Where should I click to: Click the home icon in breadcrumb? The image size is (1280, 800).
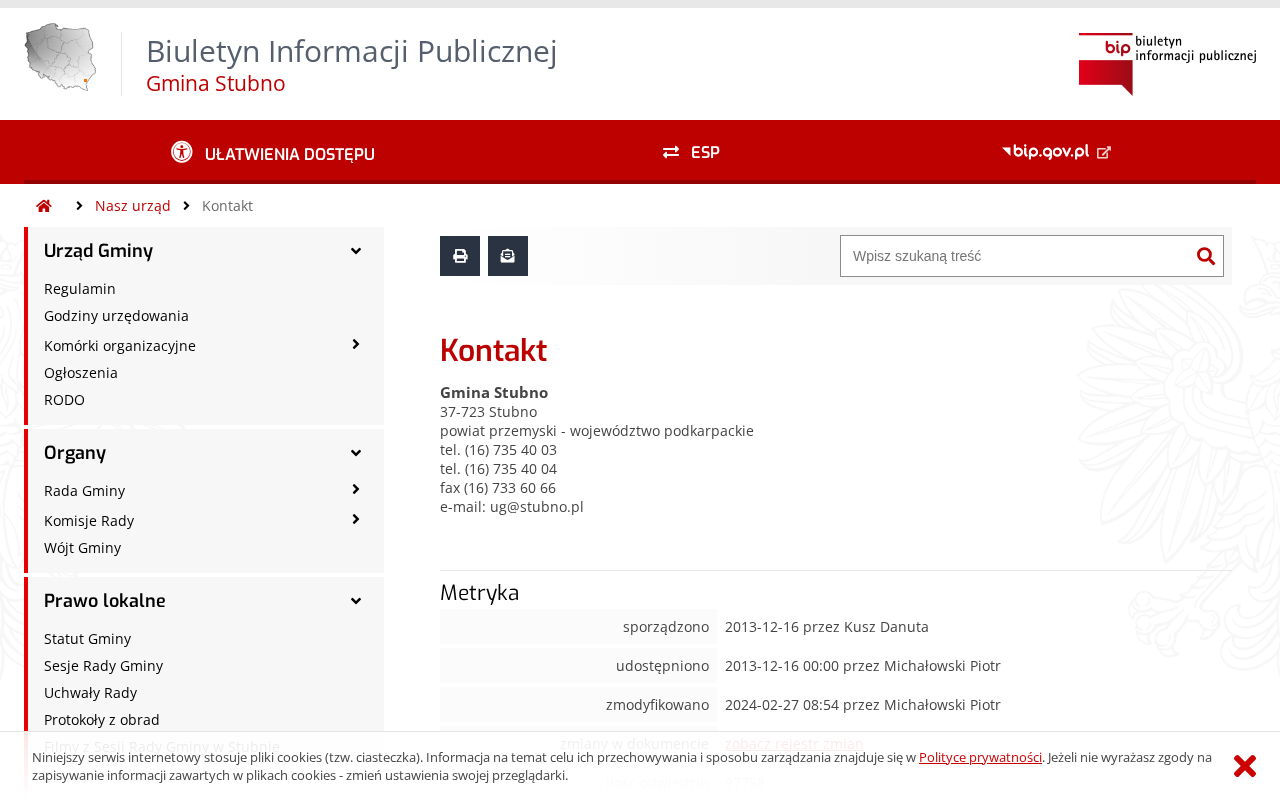tap(44, 206)
